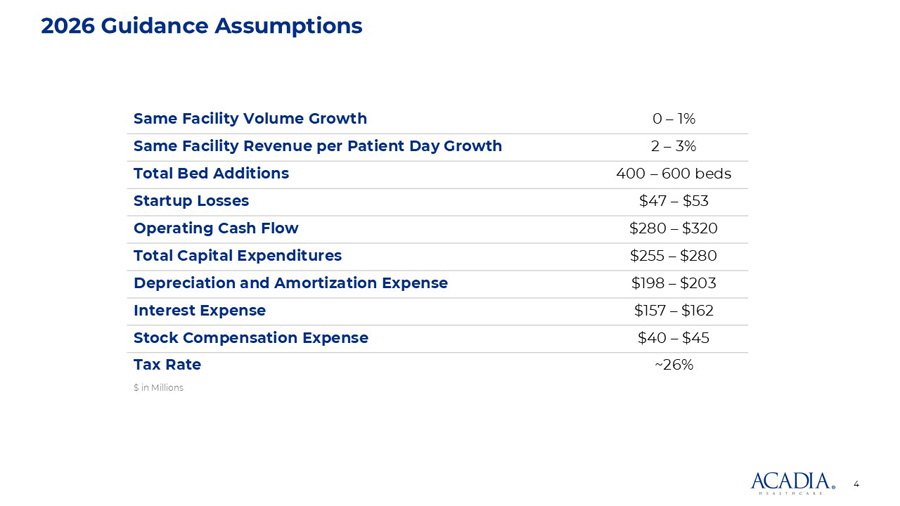Click the Acadia Healthcare logo

tap(792, 482)
